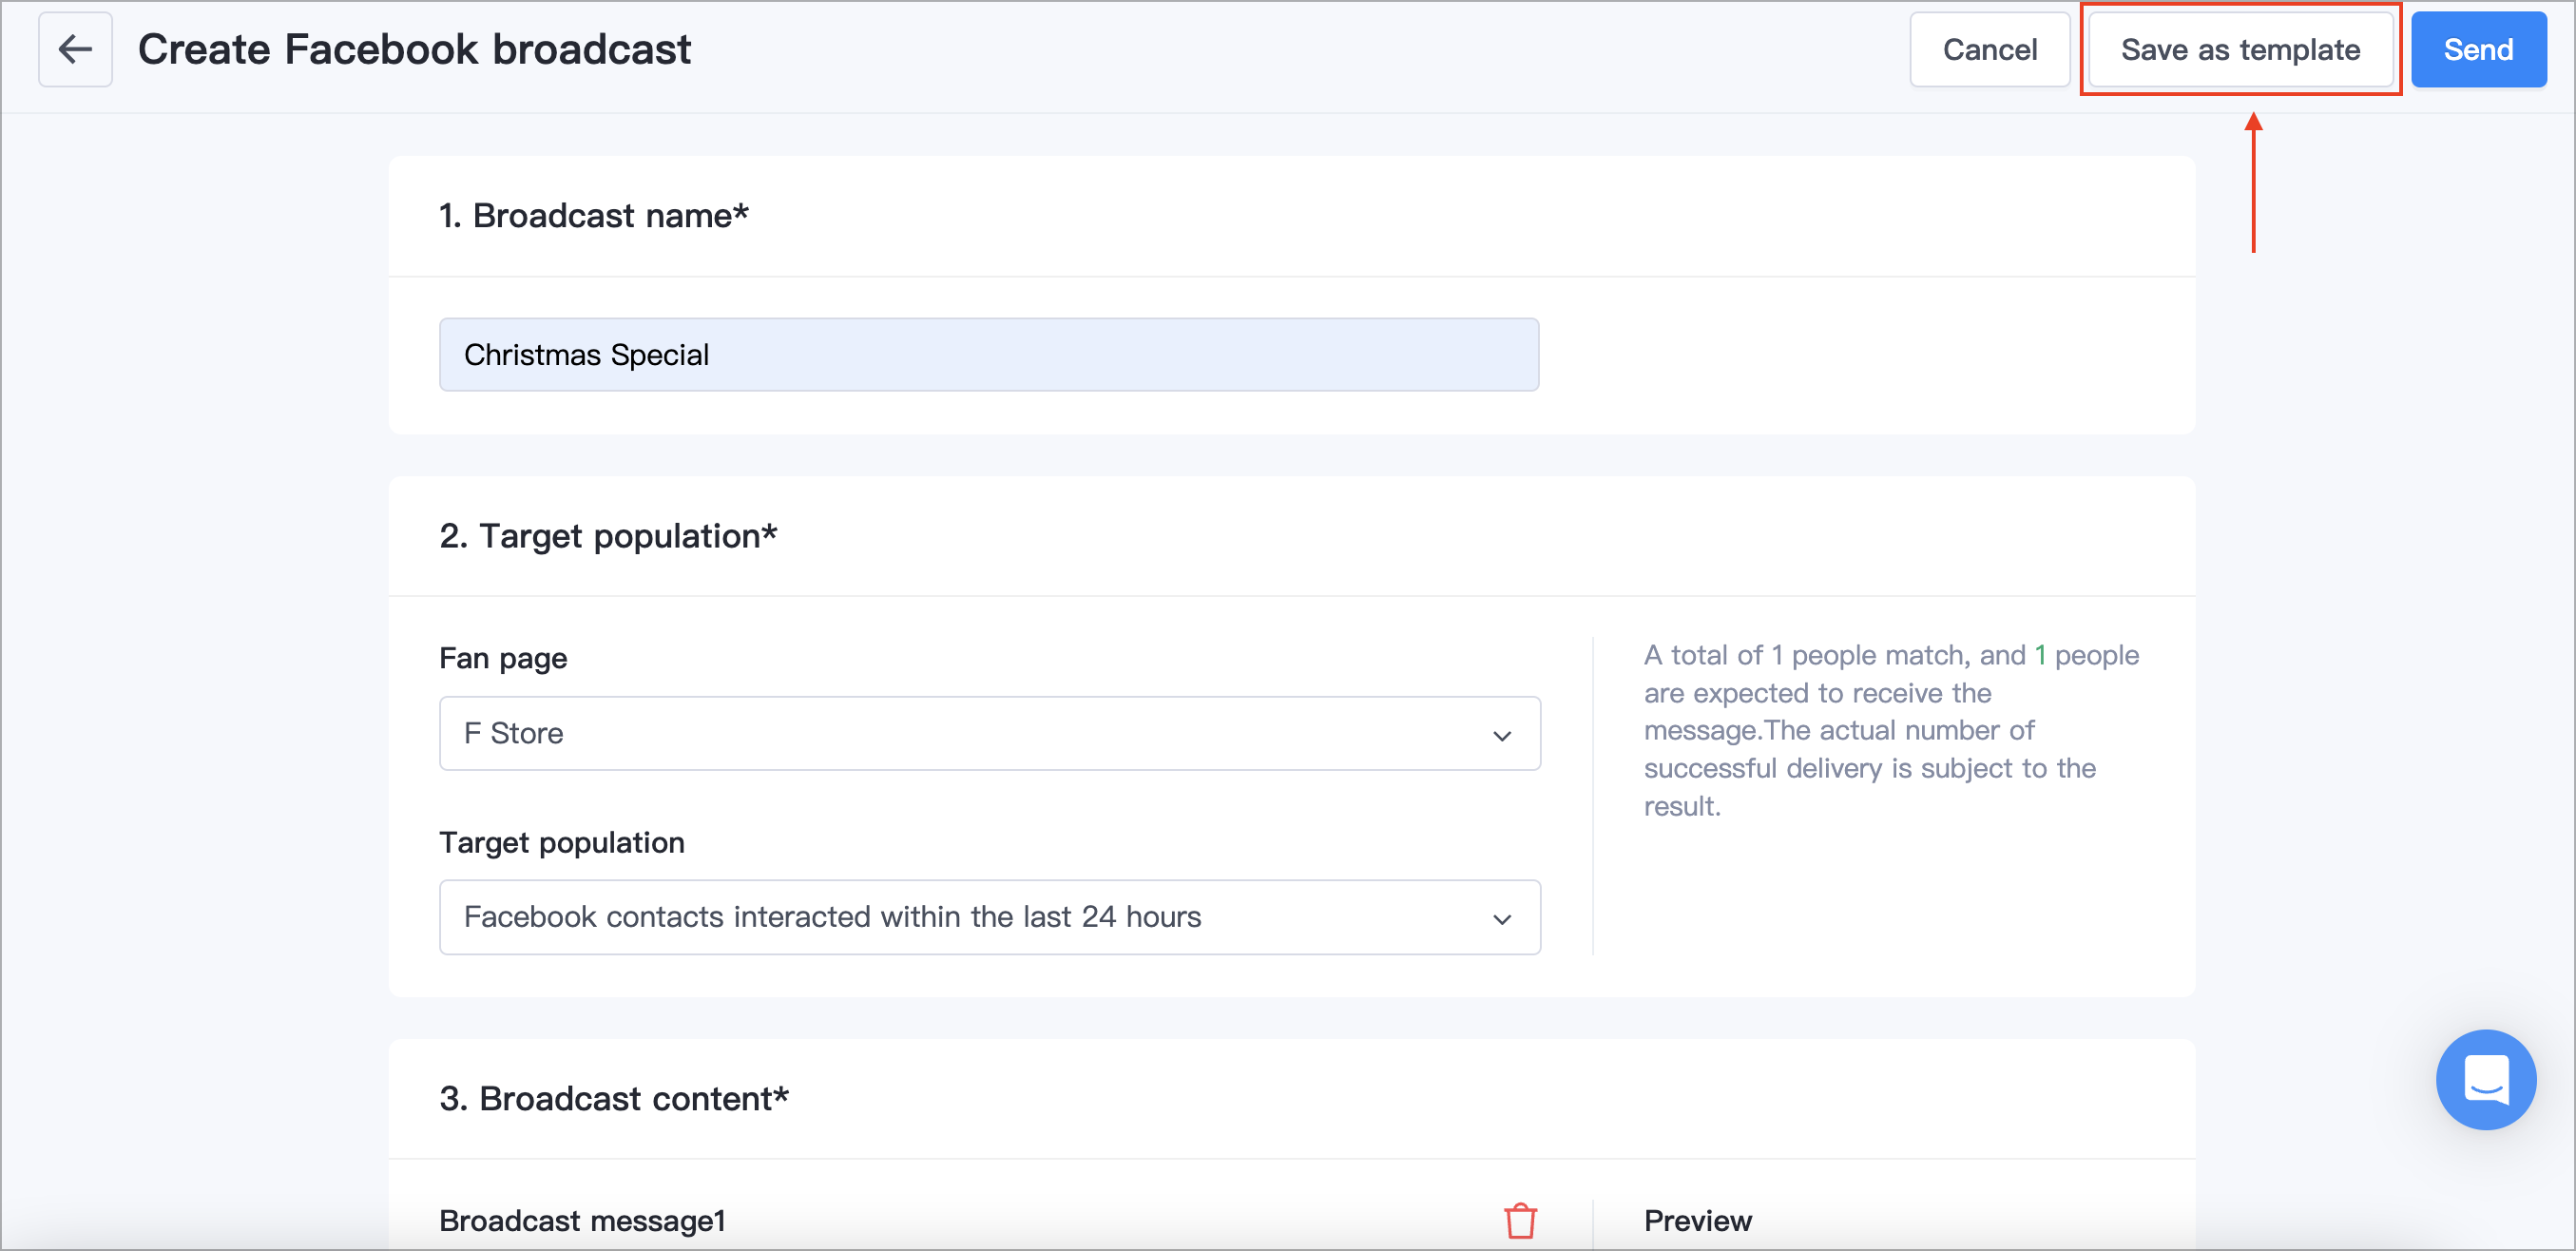
Task: Open the Fan page dropdown showing F Store
Action: pyautogui.click(x=989, y=733)
